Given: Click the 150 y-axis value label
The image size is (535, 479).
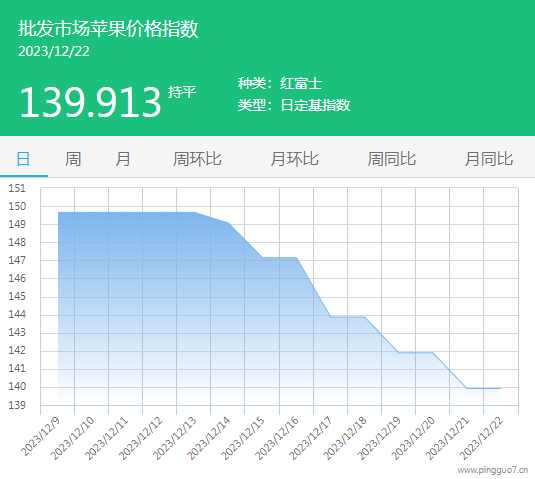Looking at the screenshot, I should coord(17,206).
